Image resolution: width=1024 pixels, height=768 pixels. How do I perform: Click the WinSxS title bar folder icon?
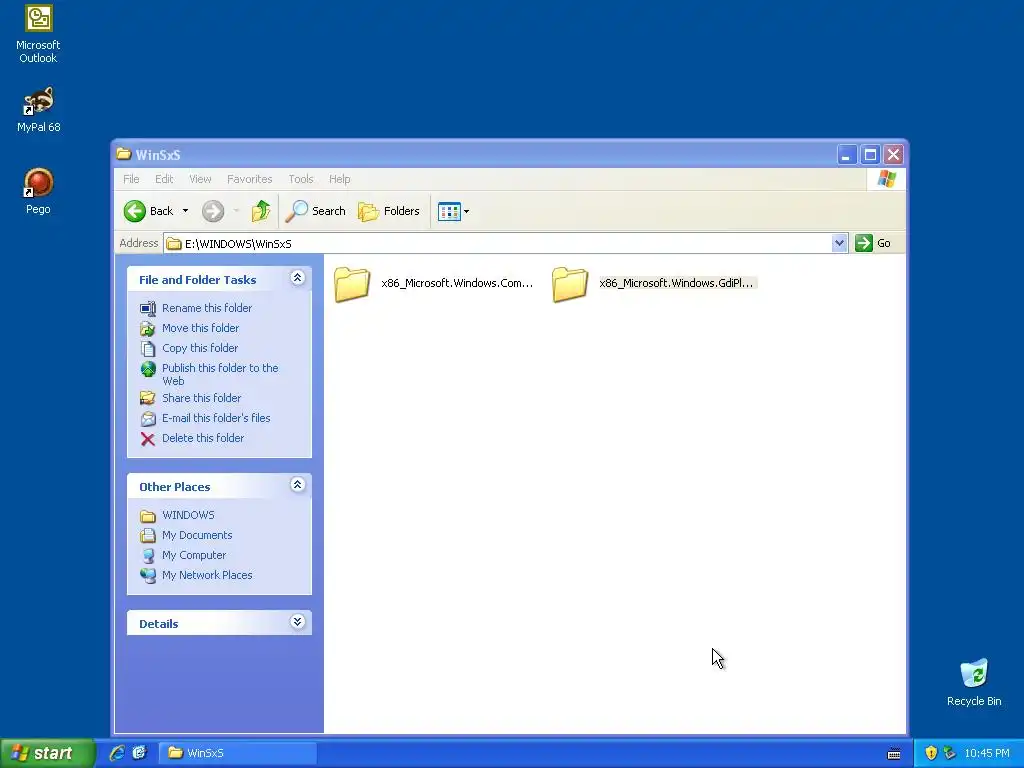pos(124,154)
